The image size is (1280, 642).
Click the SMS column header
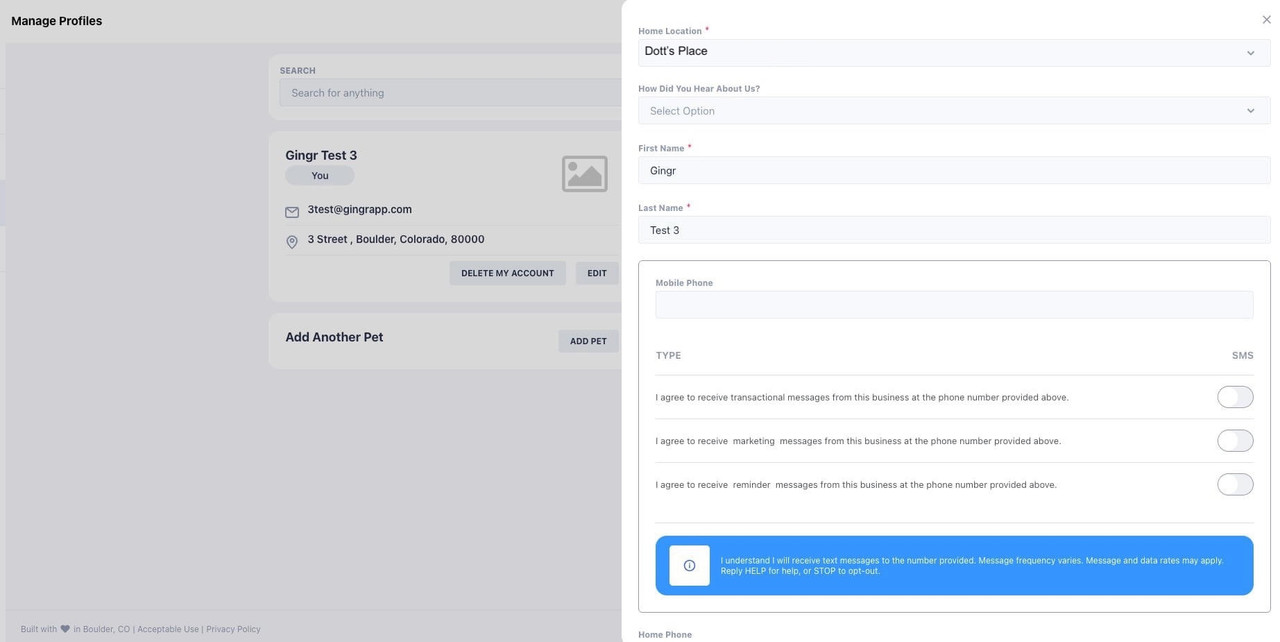pyautogui.click(x=1242, y=355)
